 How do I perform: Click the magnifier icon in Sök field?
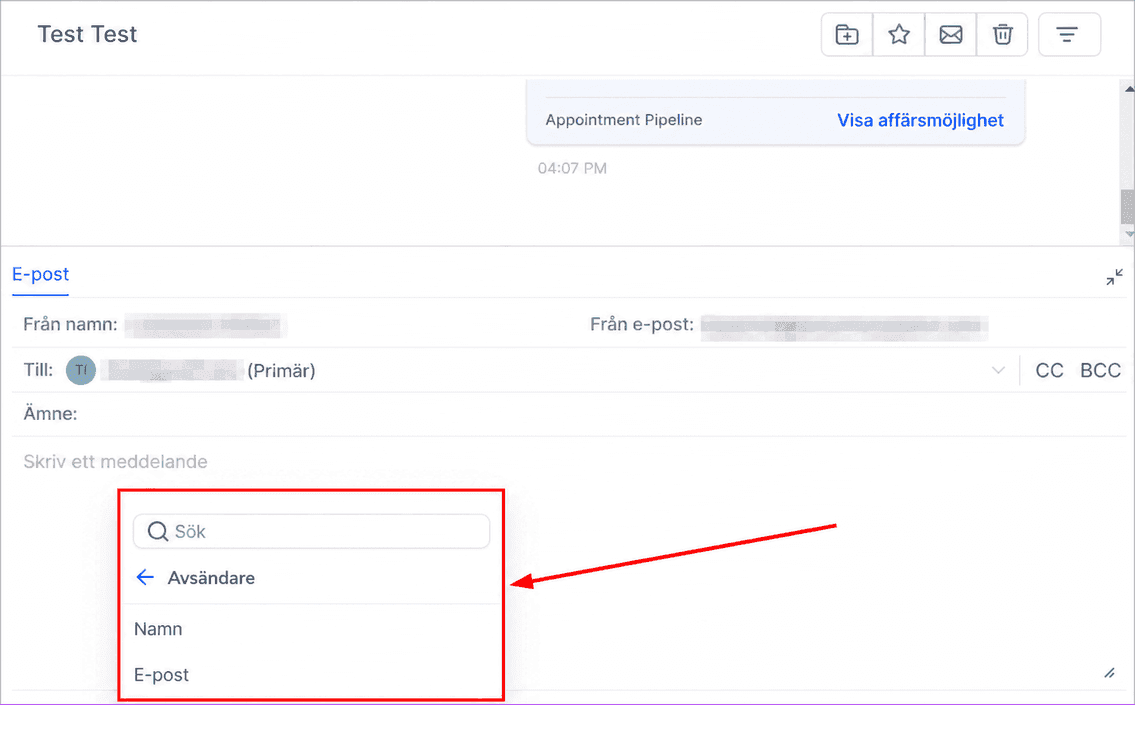(x=158, y=532)
